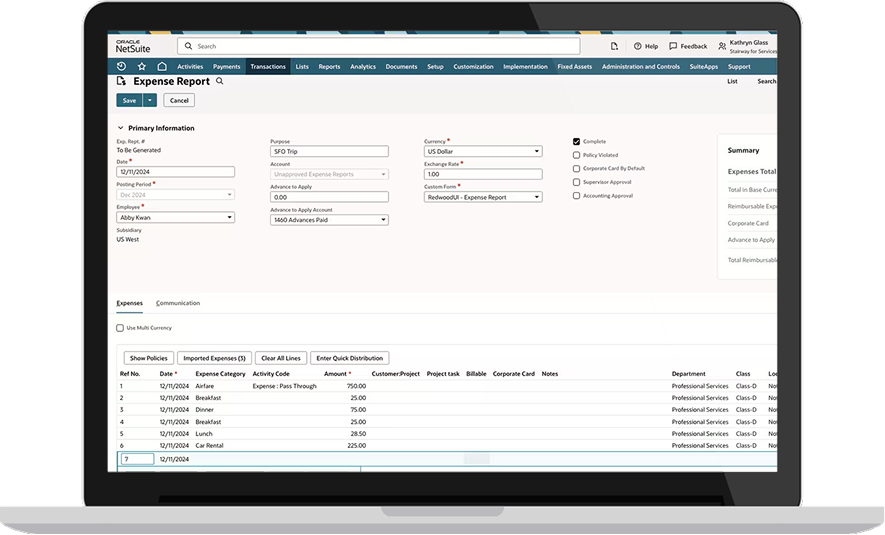Click the create new document icon in header
This screenshot has width=885, height=535.
(x=614, y=46)
